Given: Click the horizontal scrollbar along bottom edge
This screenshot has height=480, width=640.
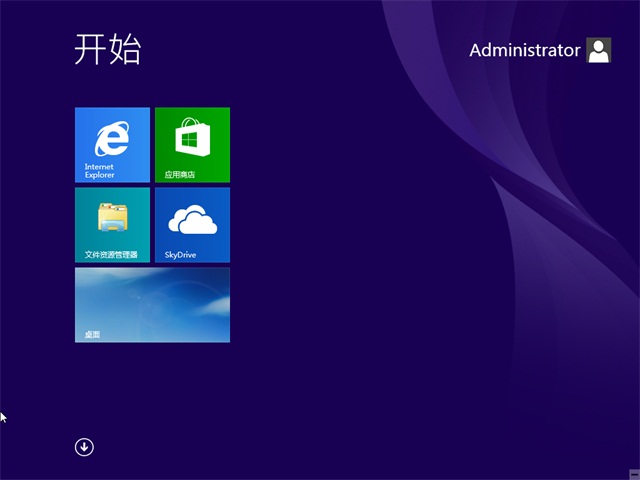Looking at the screenshot, I should point(320,476).
